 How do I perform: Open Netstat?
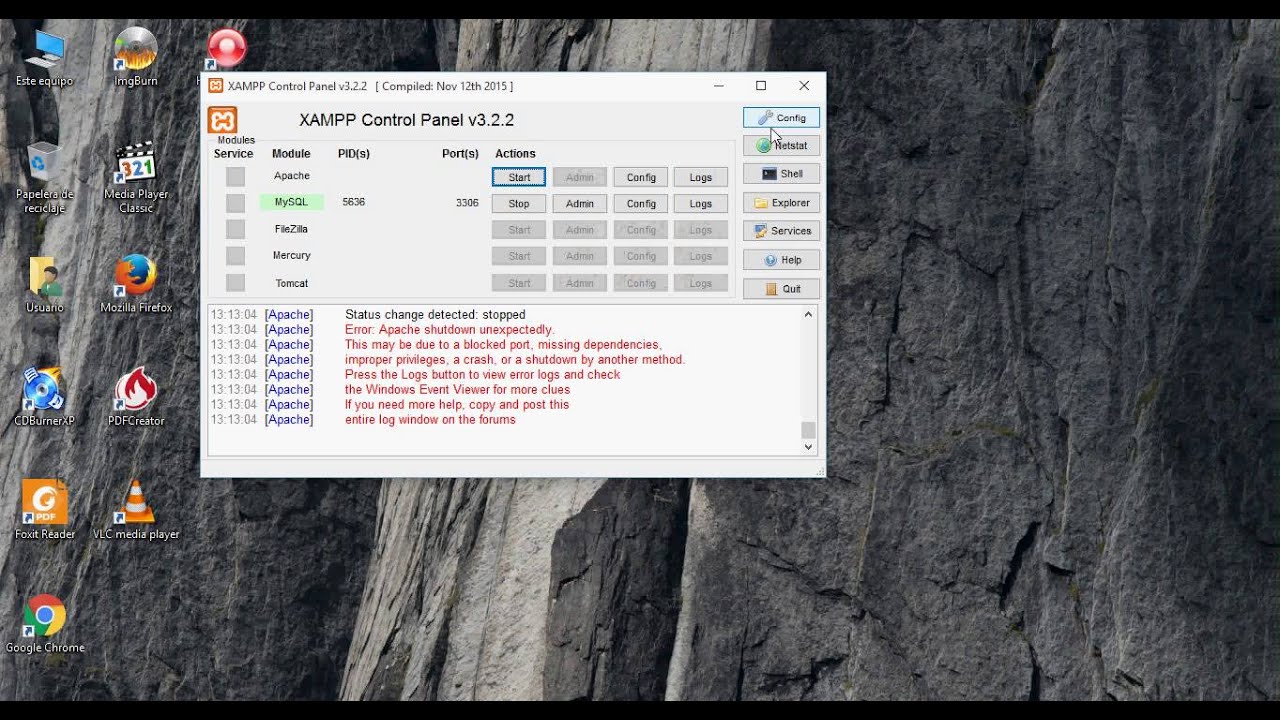point(781,146)
